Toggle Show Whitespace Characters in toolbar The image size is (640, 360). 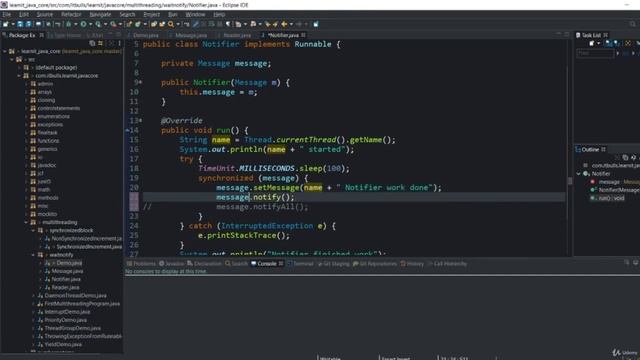click(x=228, y=24)
